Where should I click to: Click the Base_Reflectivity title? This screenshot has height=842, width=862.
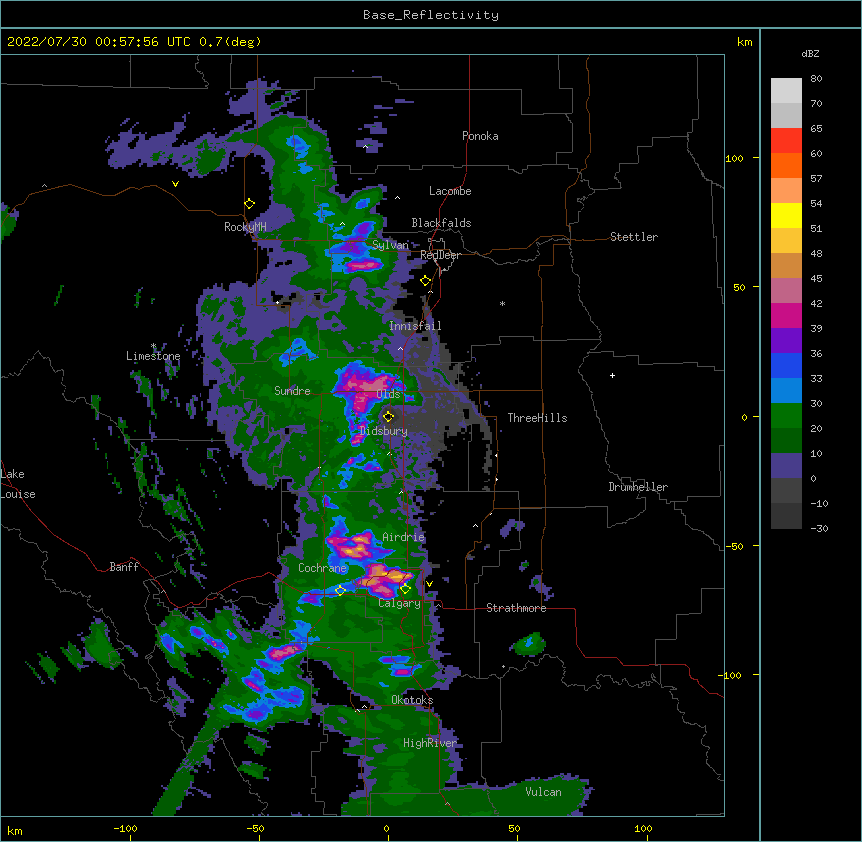click(x=431, y=15)
